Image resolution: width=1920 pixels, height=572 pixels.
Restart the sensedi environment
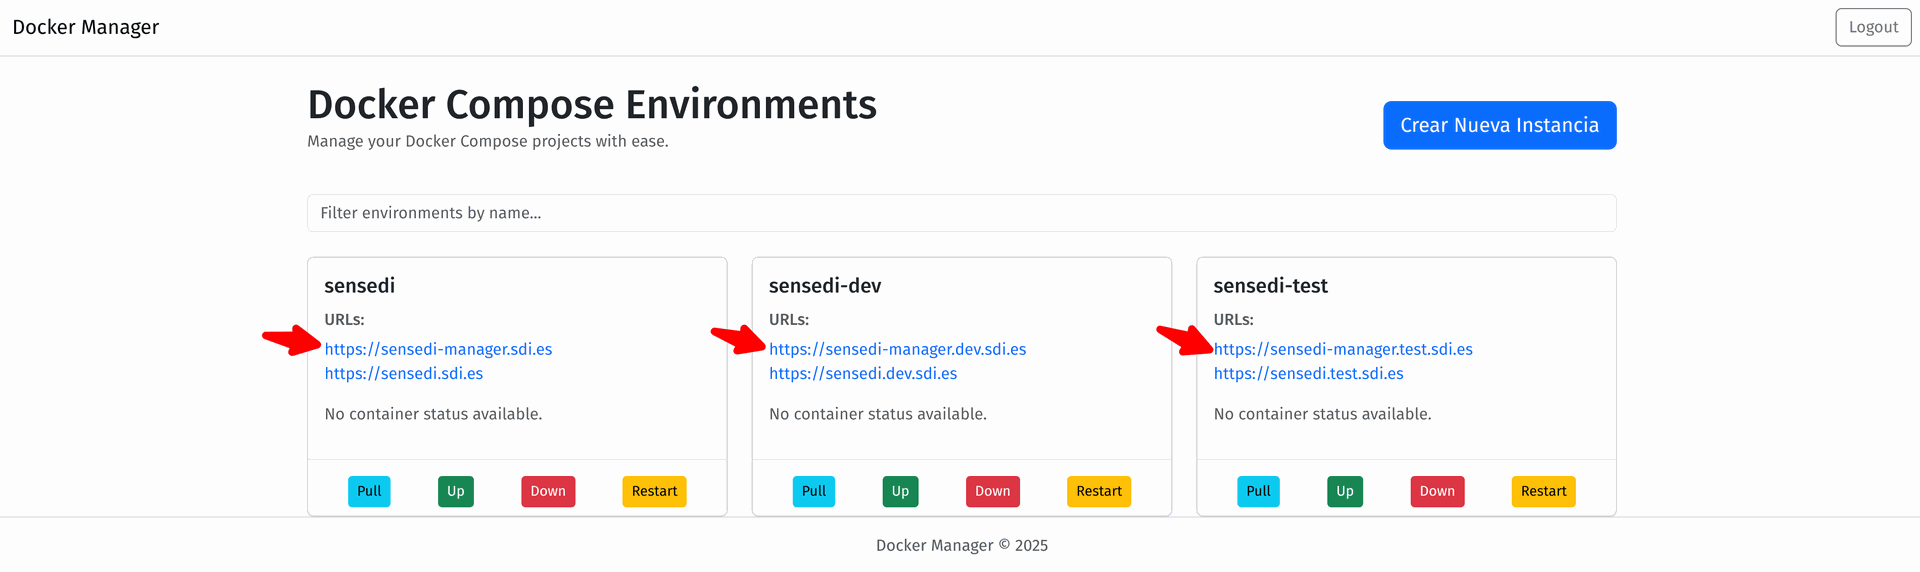[654, 491]
